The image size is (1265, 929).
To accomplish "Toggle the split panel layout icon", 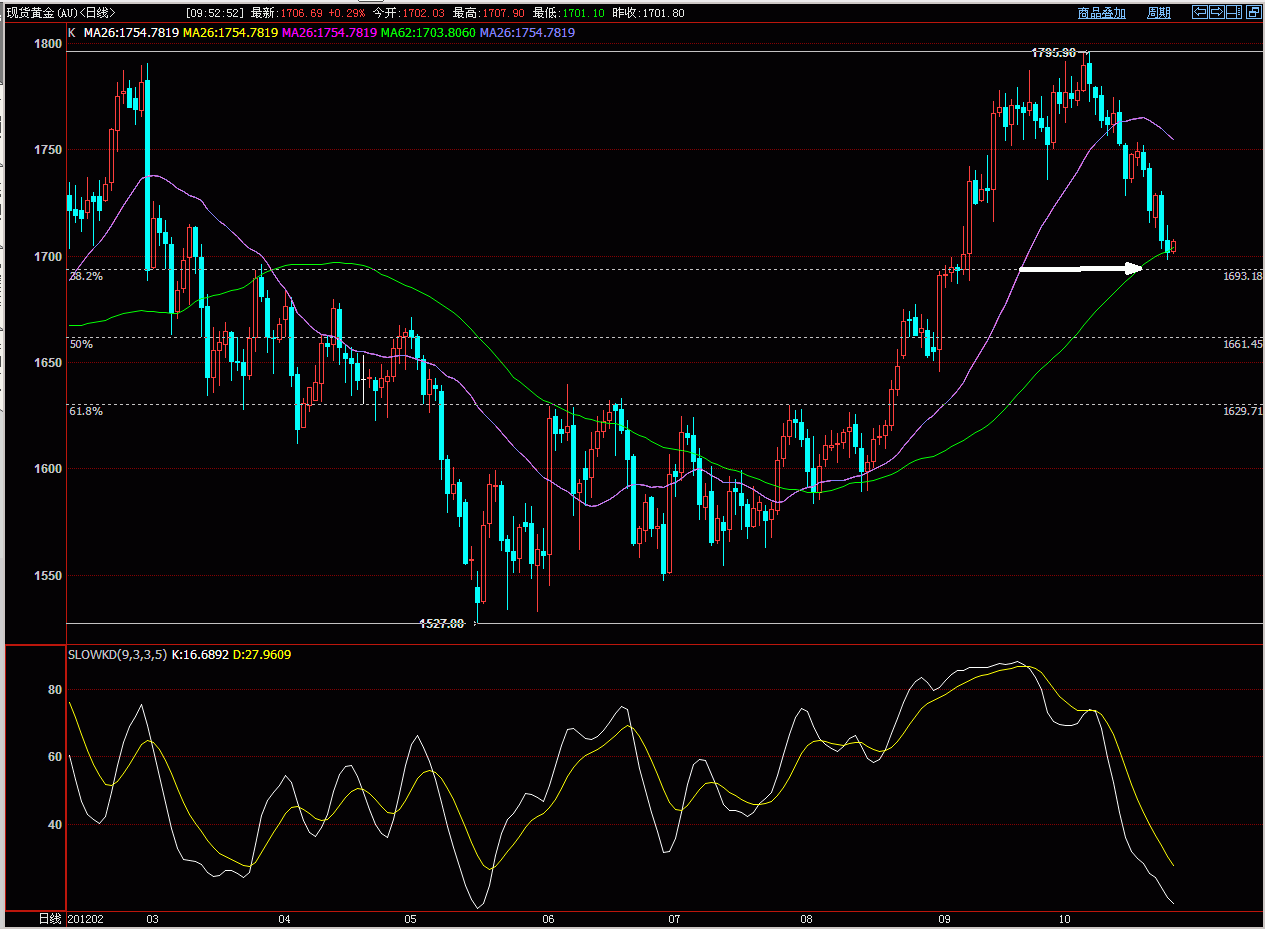I will click(x=1234, y=12).
